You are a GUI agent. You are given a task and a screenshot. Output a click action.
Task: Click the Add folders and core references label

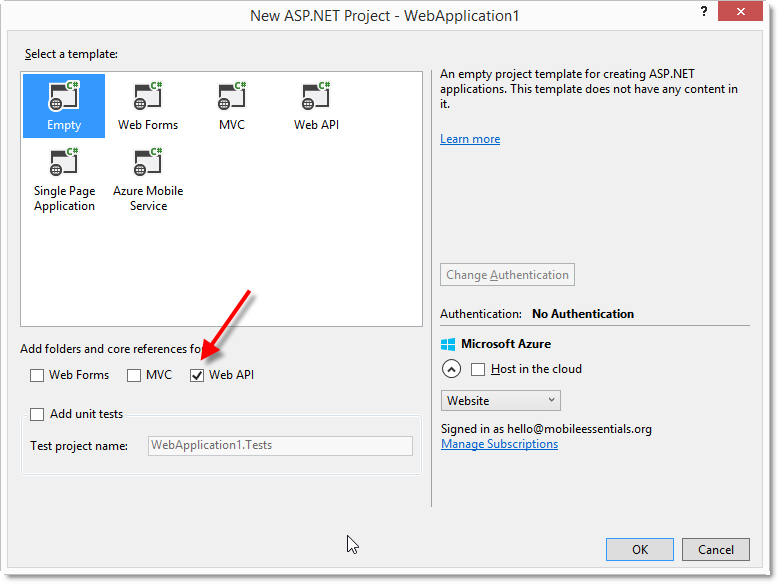[x=110, y=349]
